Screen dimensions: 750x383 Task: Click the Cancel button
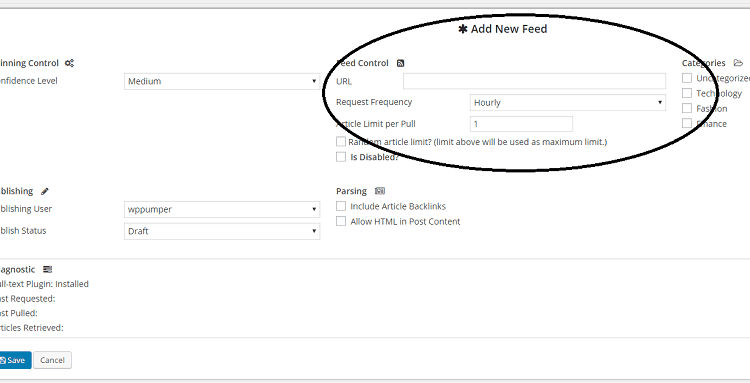tap(53, 360)
